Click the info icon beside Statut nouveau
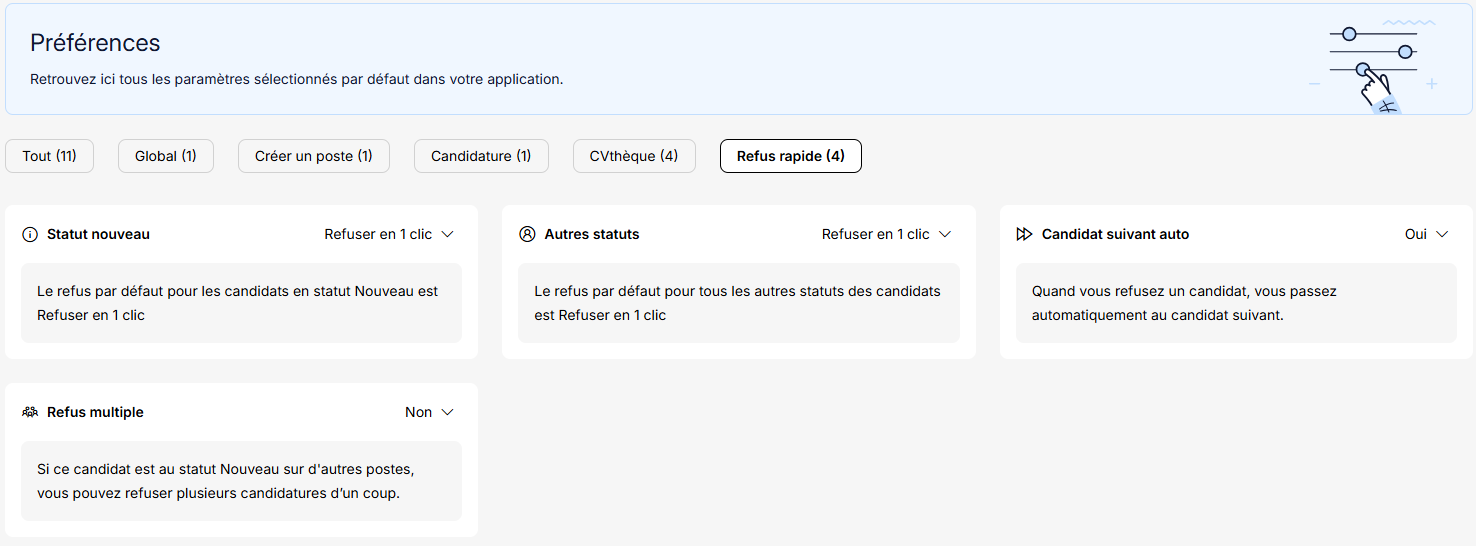 [30, 234]
